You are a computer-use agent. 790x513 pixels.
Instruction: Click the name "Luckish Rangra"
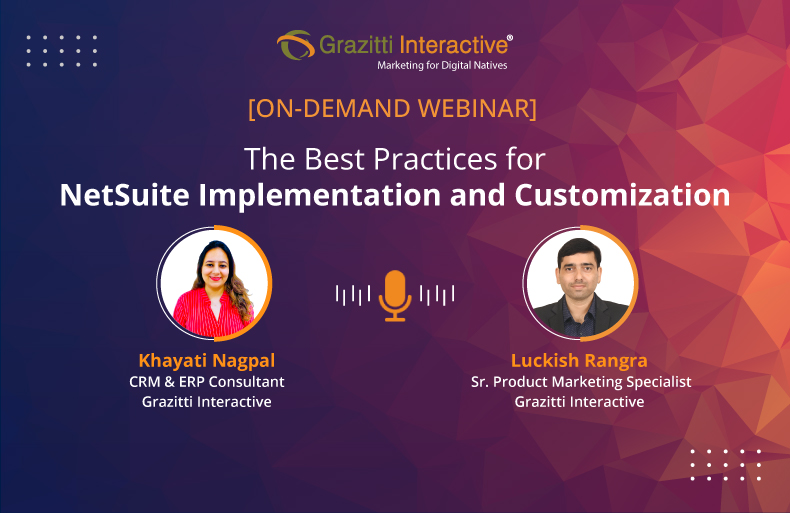tap(579, 361)
